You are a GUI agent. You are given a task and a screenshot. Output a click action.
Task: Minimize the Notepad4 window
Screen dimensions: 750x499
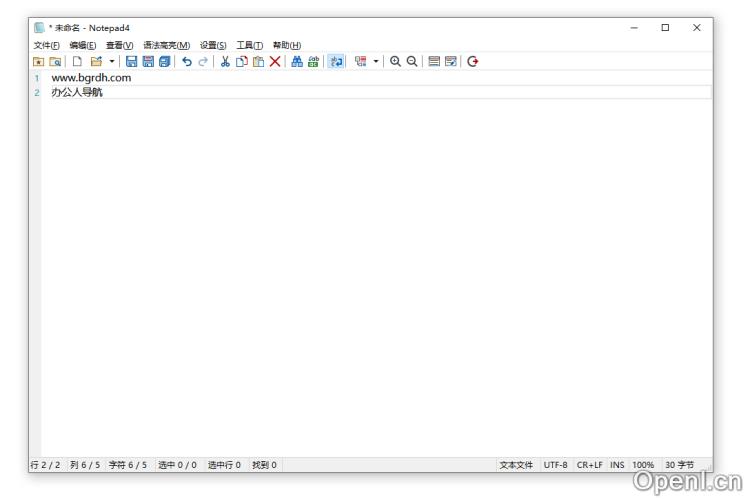(634, 28)
